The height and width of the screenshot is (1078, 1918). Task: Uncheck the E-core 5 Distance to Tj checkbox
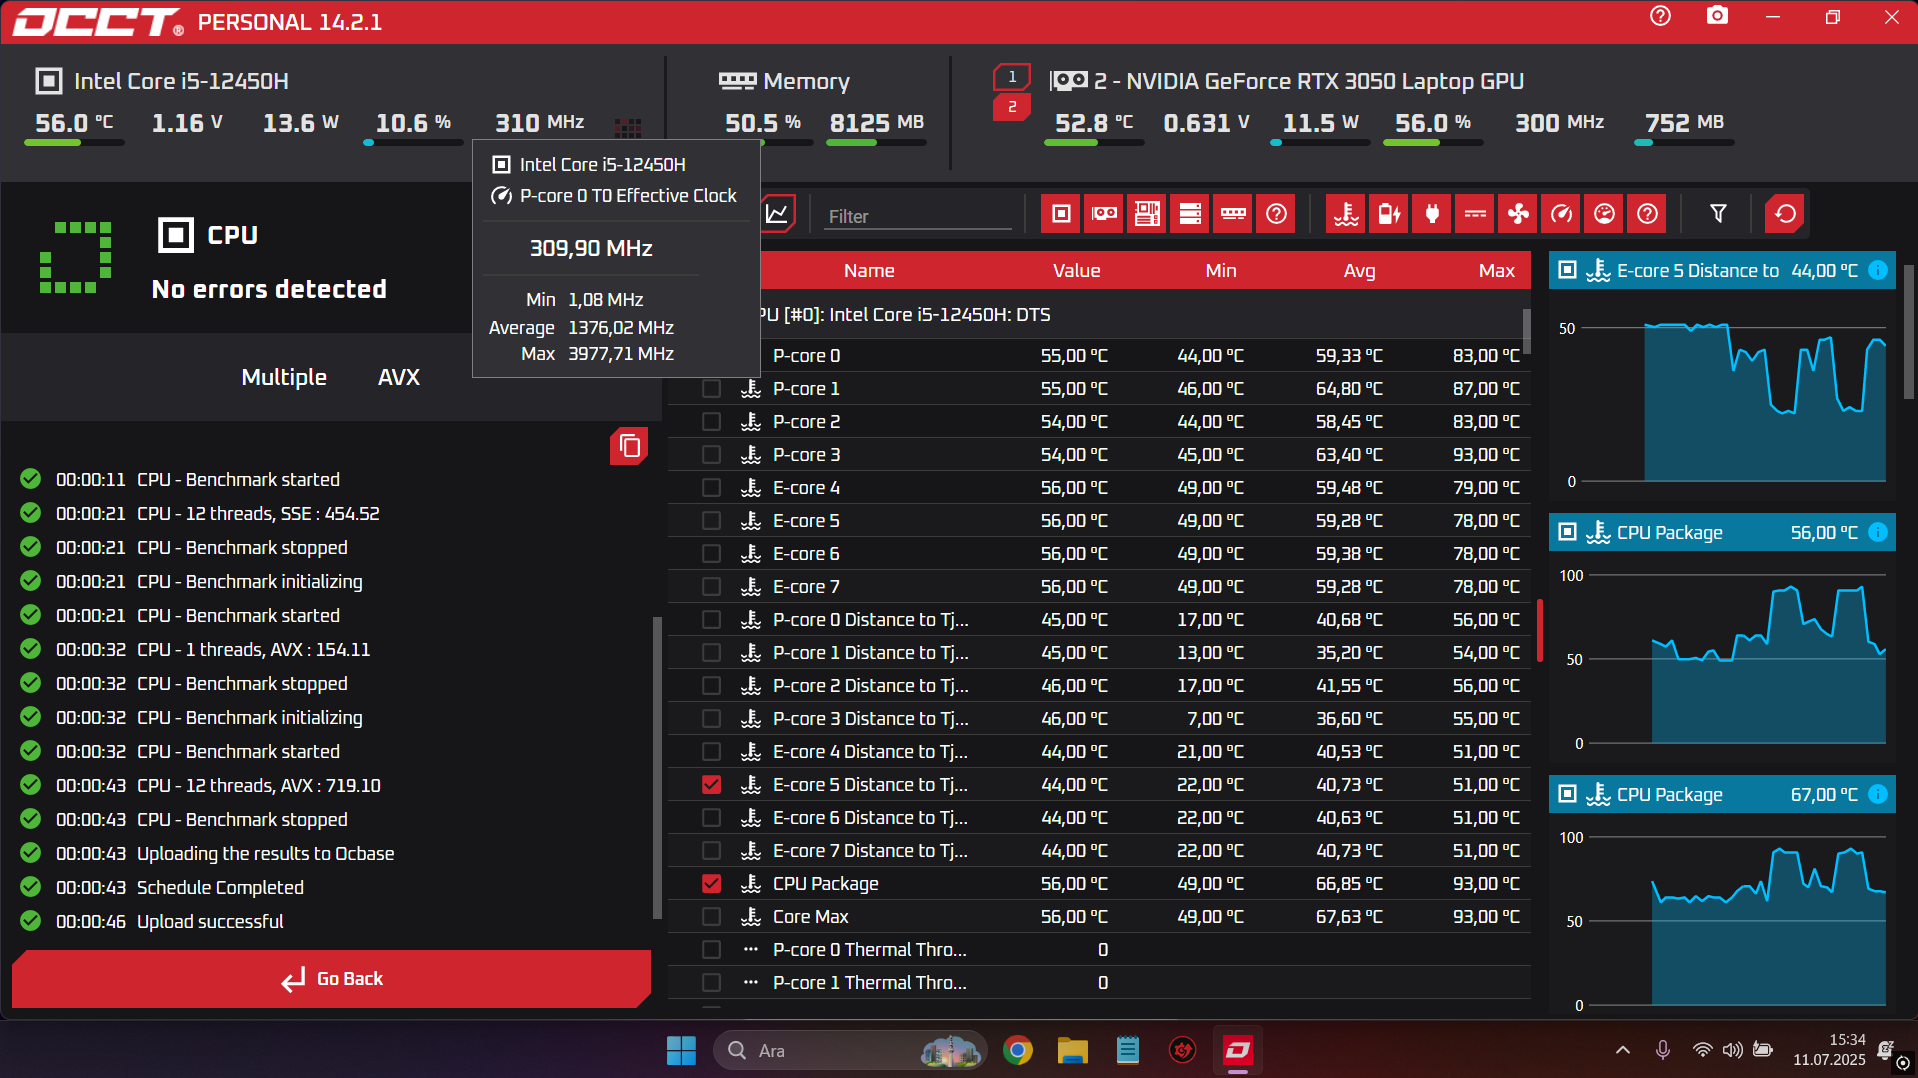pos(711,785)
